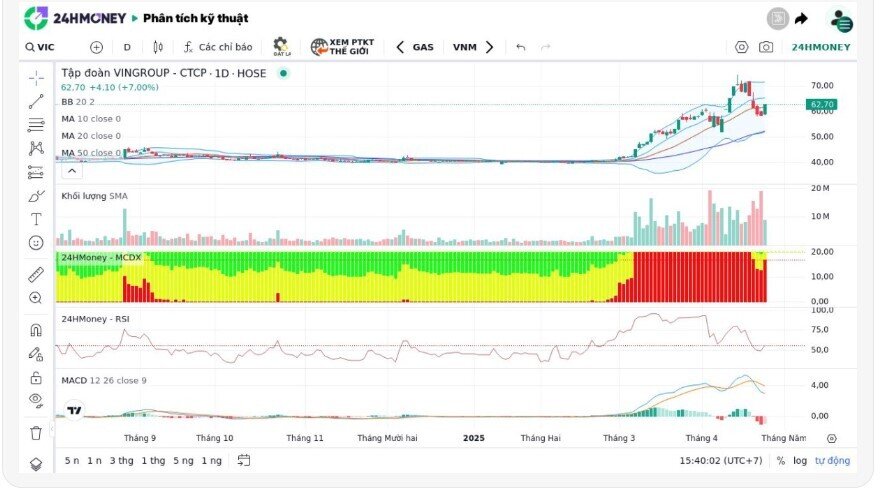Screen dimensions: 882x496
Task: Pick the text annotation tool
Action: pos(36,218)
